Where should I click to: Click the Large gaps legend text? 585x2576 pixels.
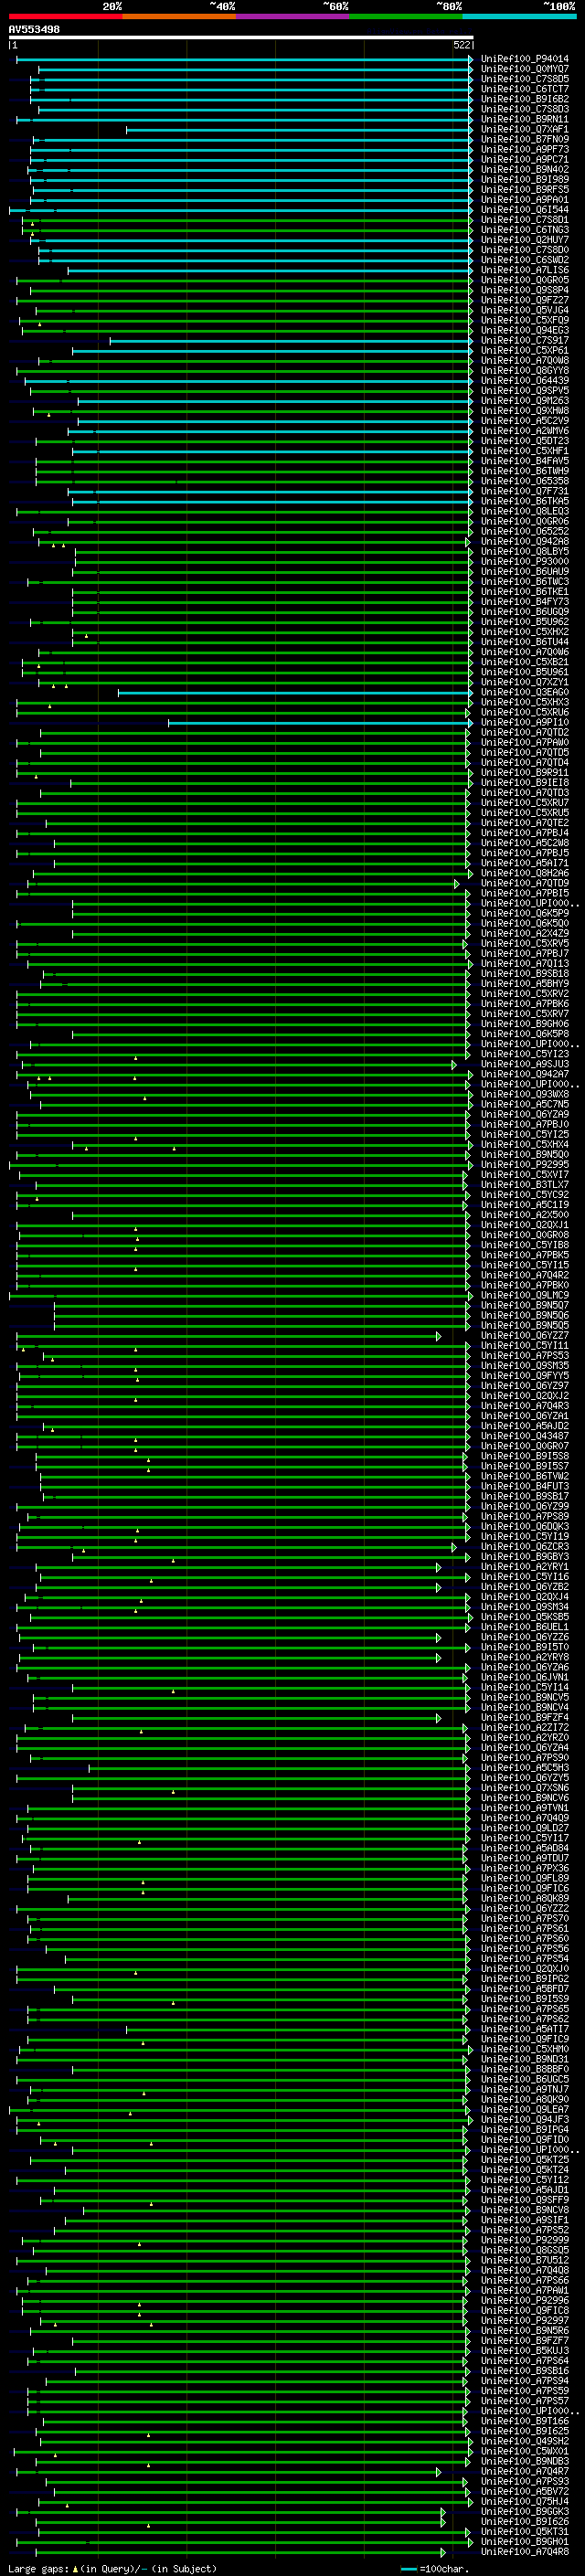[x=112, y=2568]
